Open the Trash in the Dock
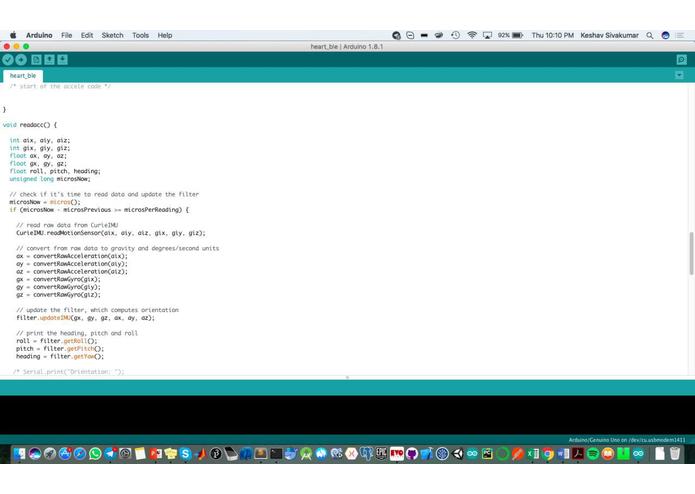 [x=675, y=454]
